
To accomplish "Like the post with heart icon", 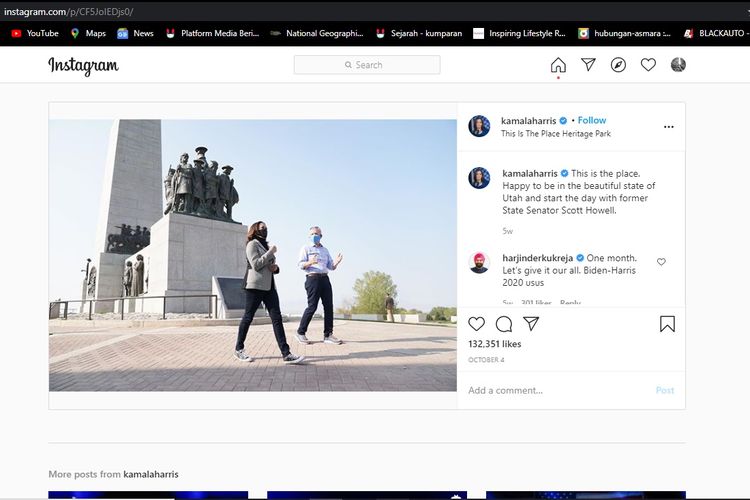I will point(477,324).
